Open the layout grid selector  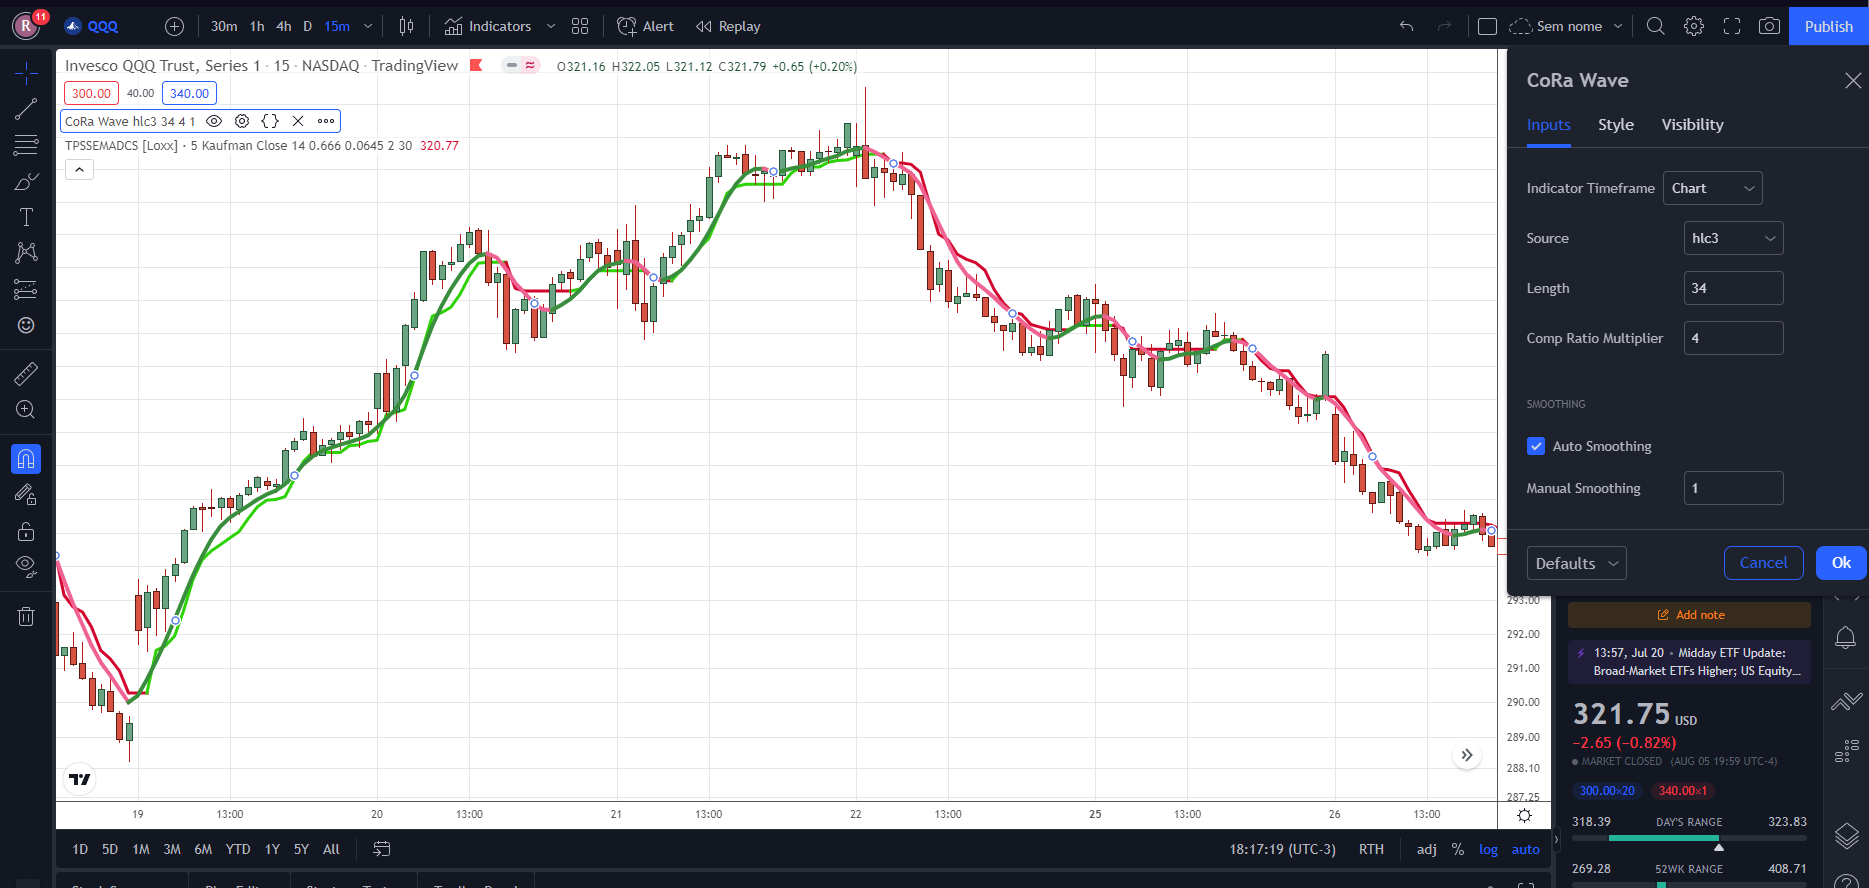click(x=580, y=26)
